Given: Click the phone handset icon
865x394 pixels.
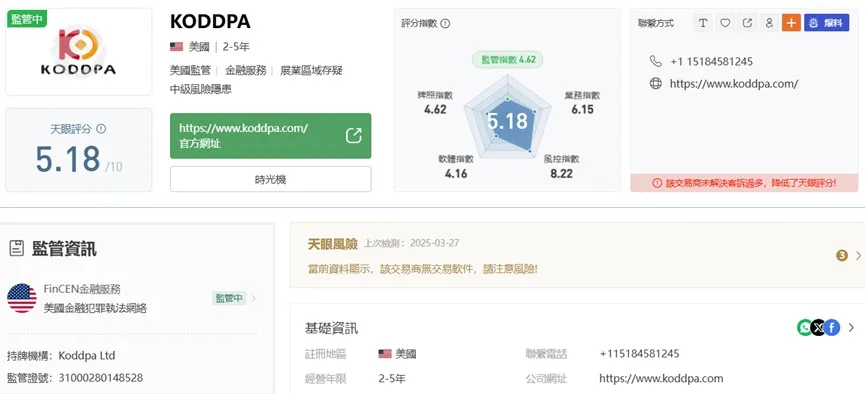Looking at the screenshot, I should click(x=655, y=61).
